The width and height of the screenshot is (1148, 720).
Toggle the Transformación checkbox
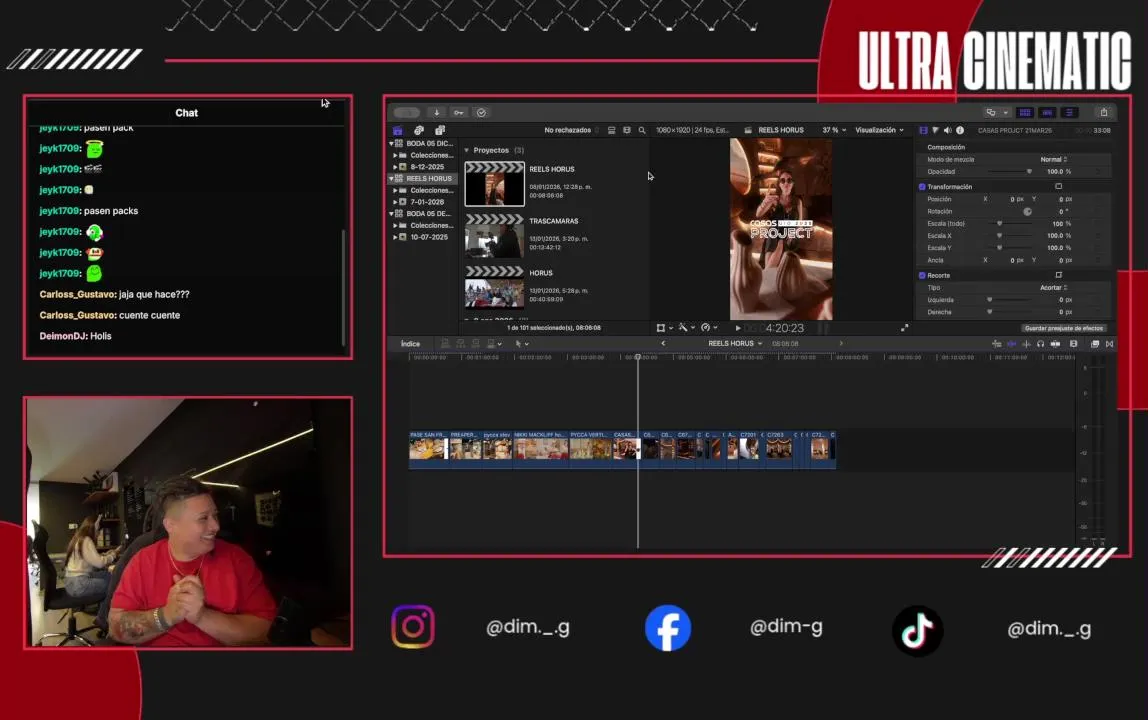(x=922, y=187)
